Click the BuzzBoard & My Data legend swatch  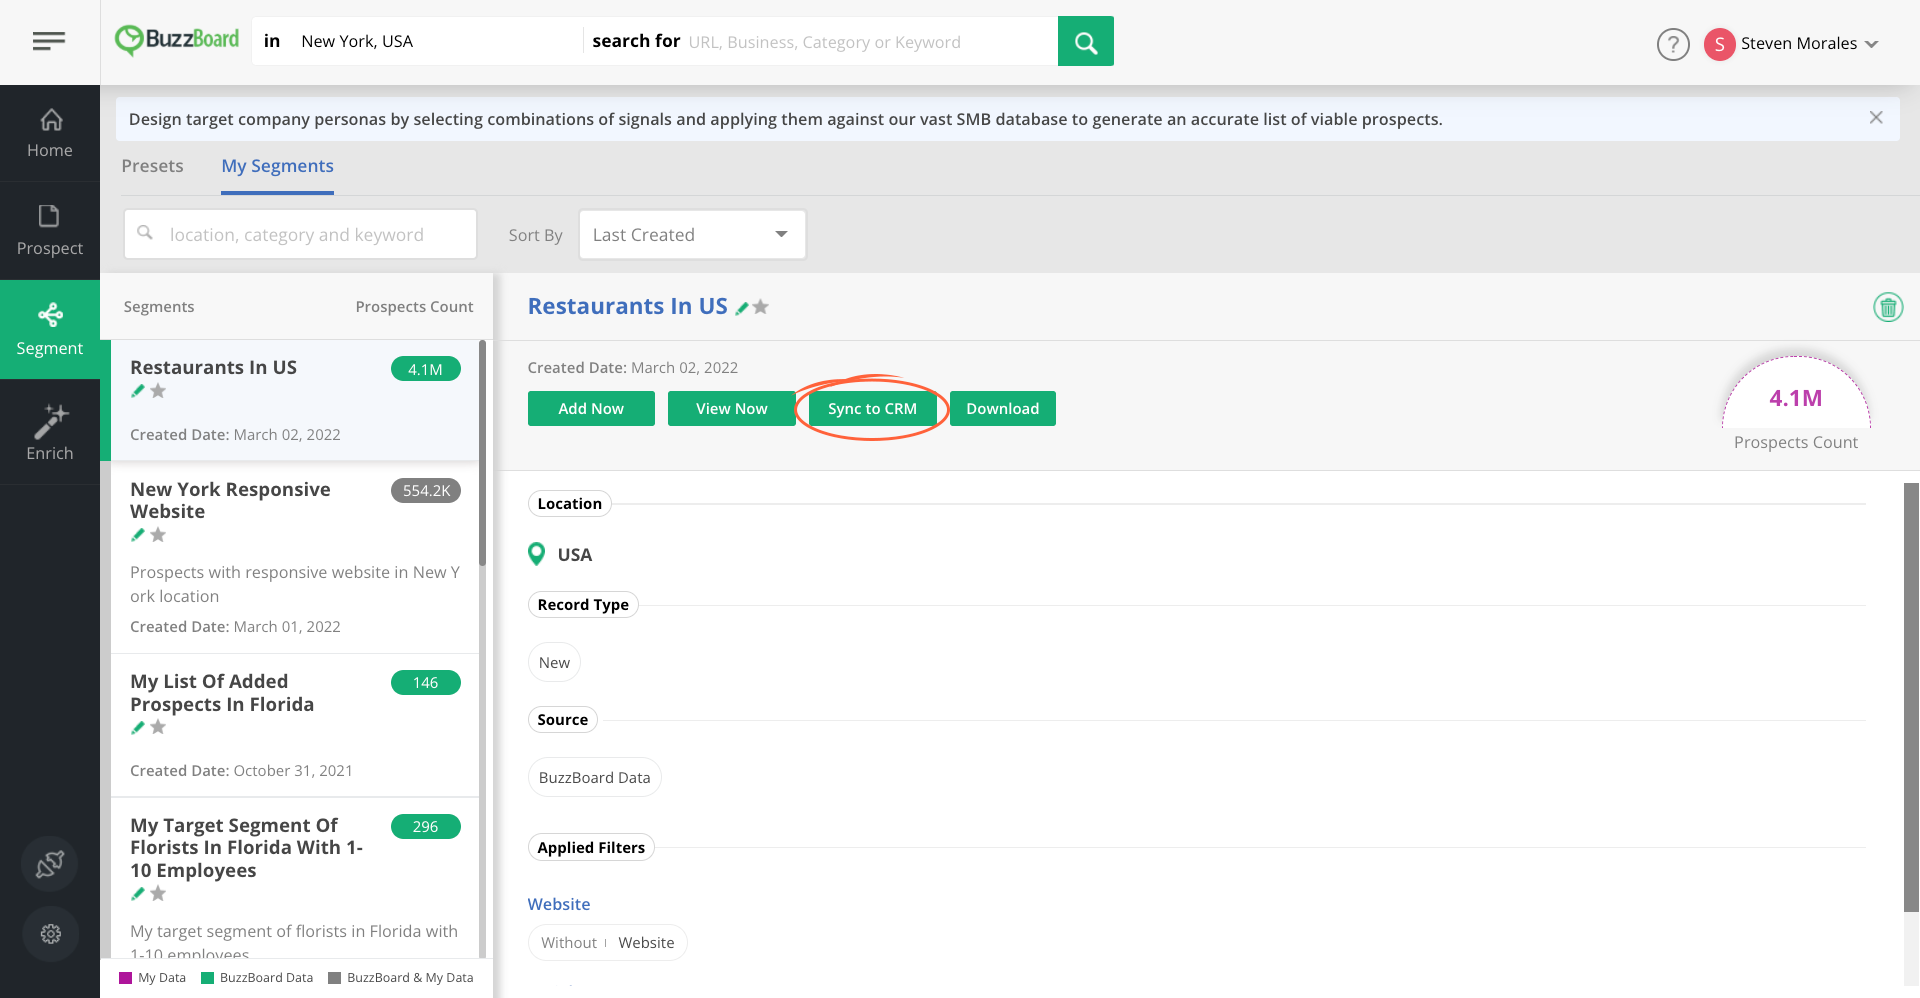[x=335, y=978]
